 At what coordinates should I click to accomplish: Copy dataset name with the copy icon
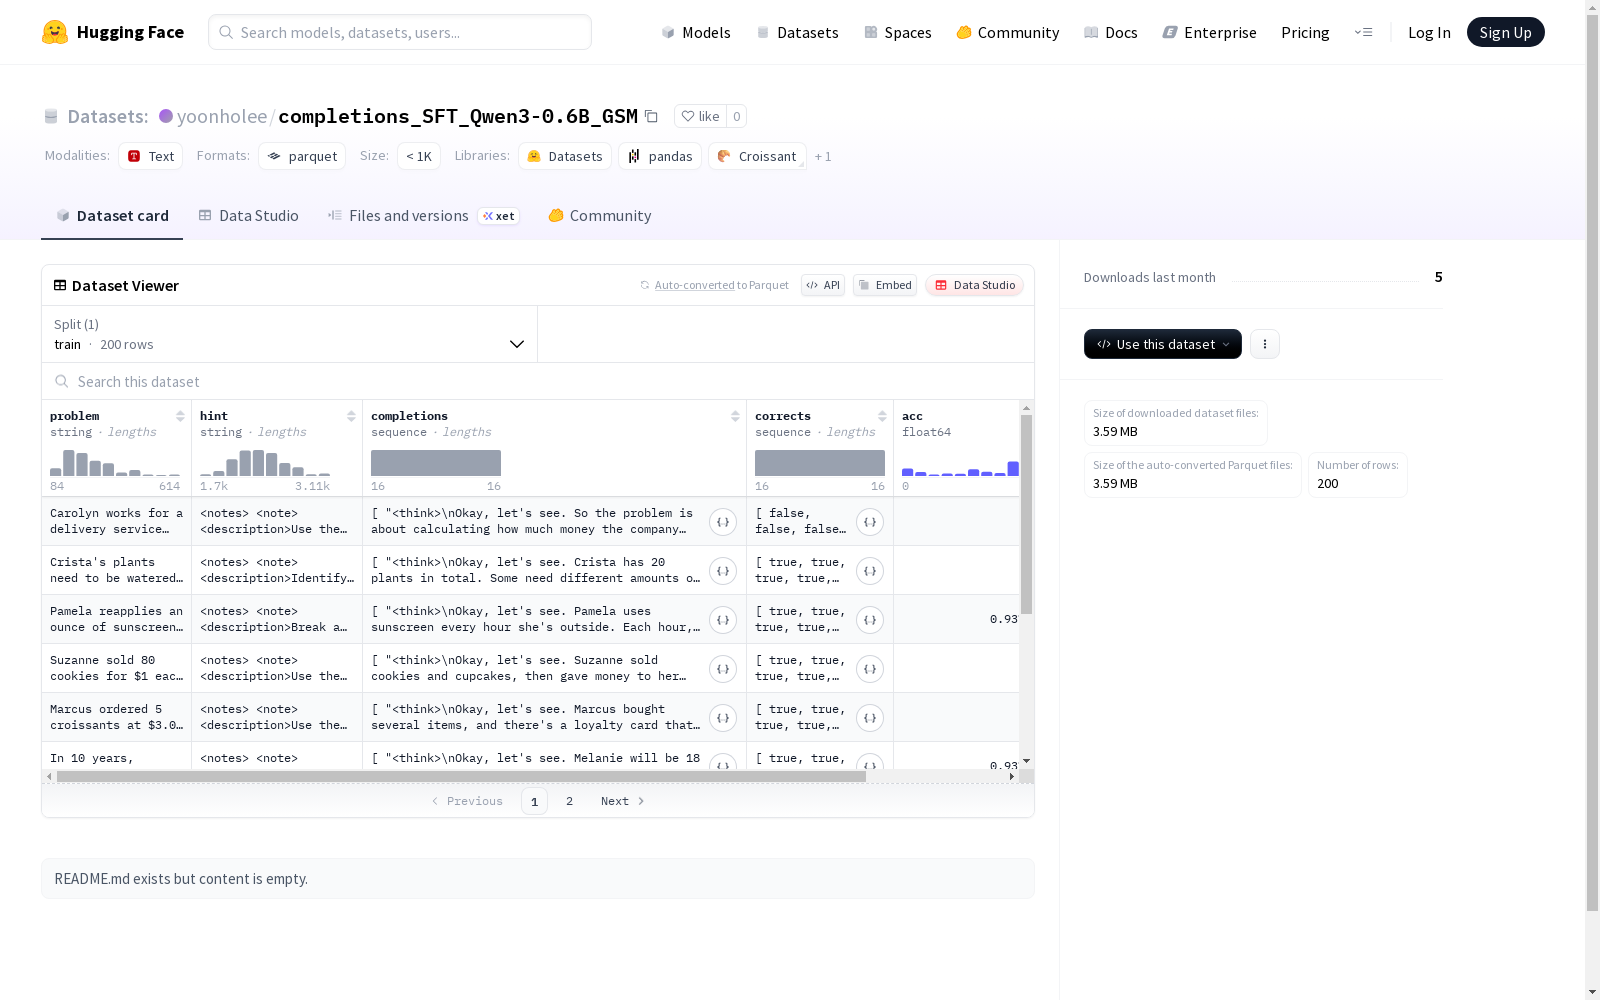point(651,117)
